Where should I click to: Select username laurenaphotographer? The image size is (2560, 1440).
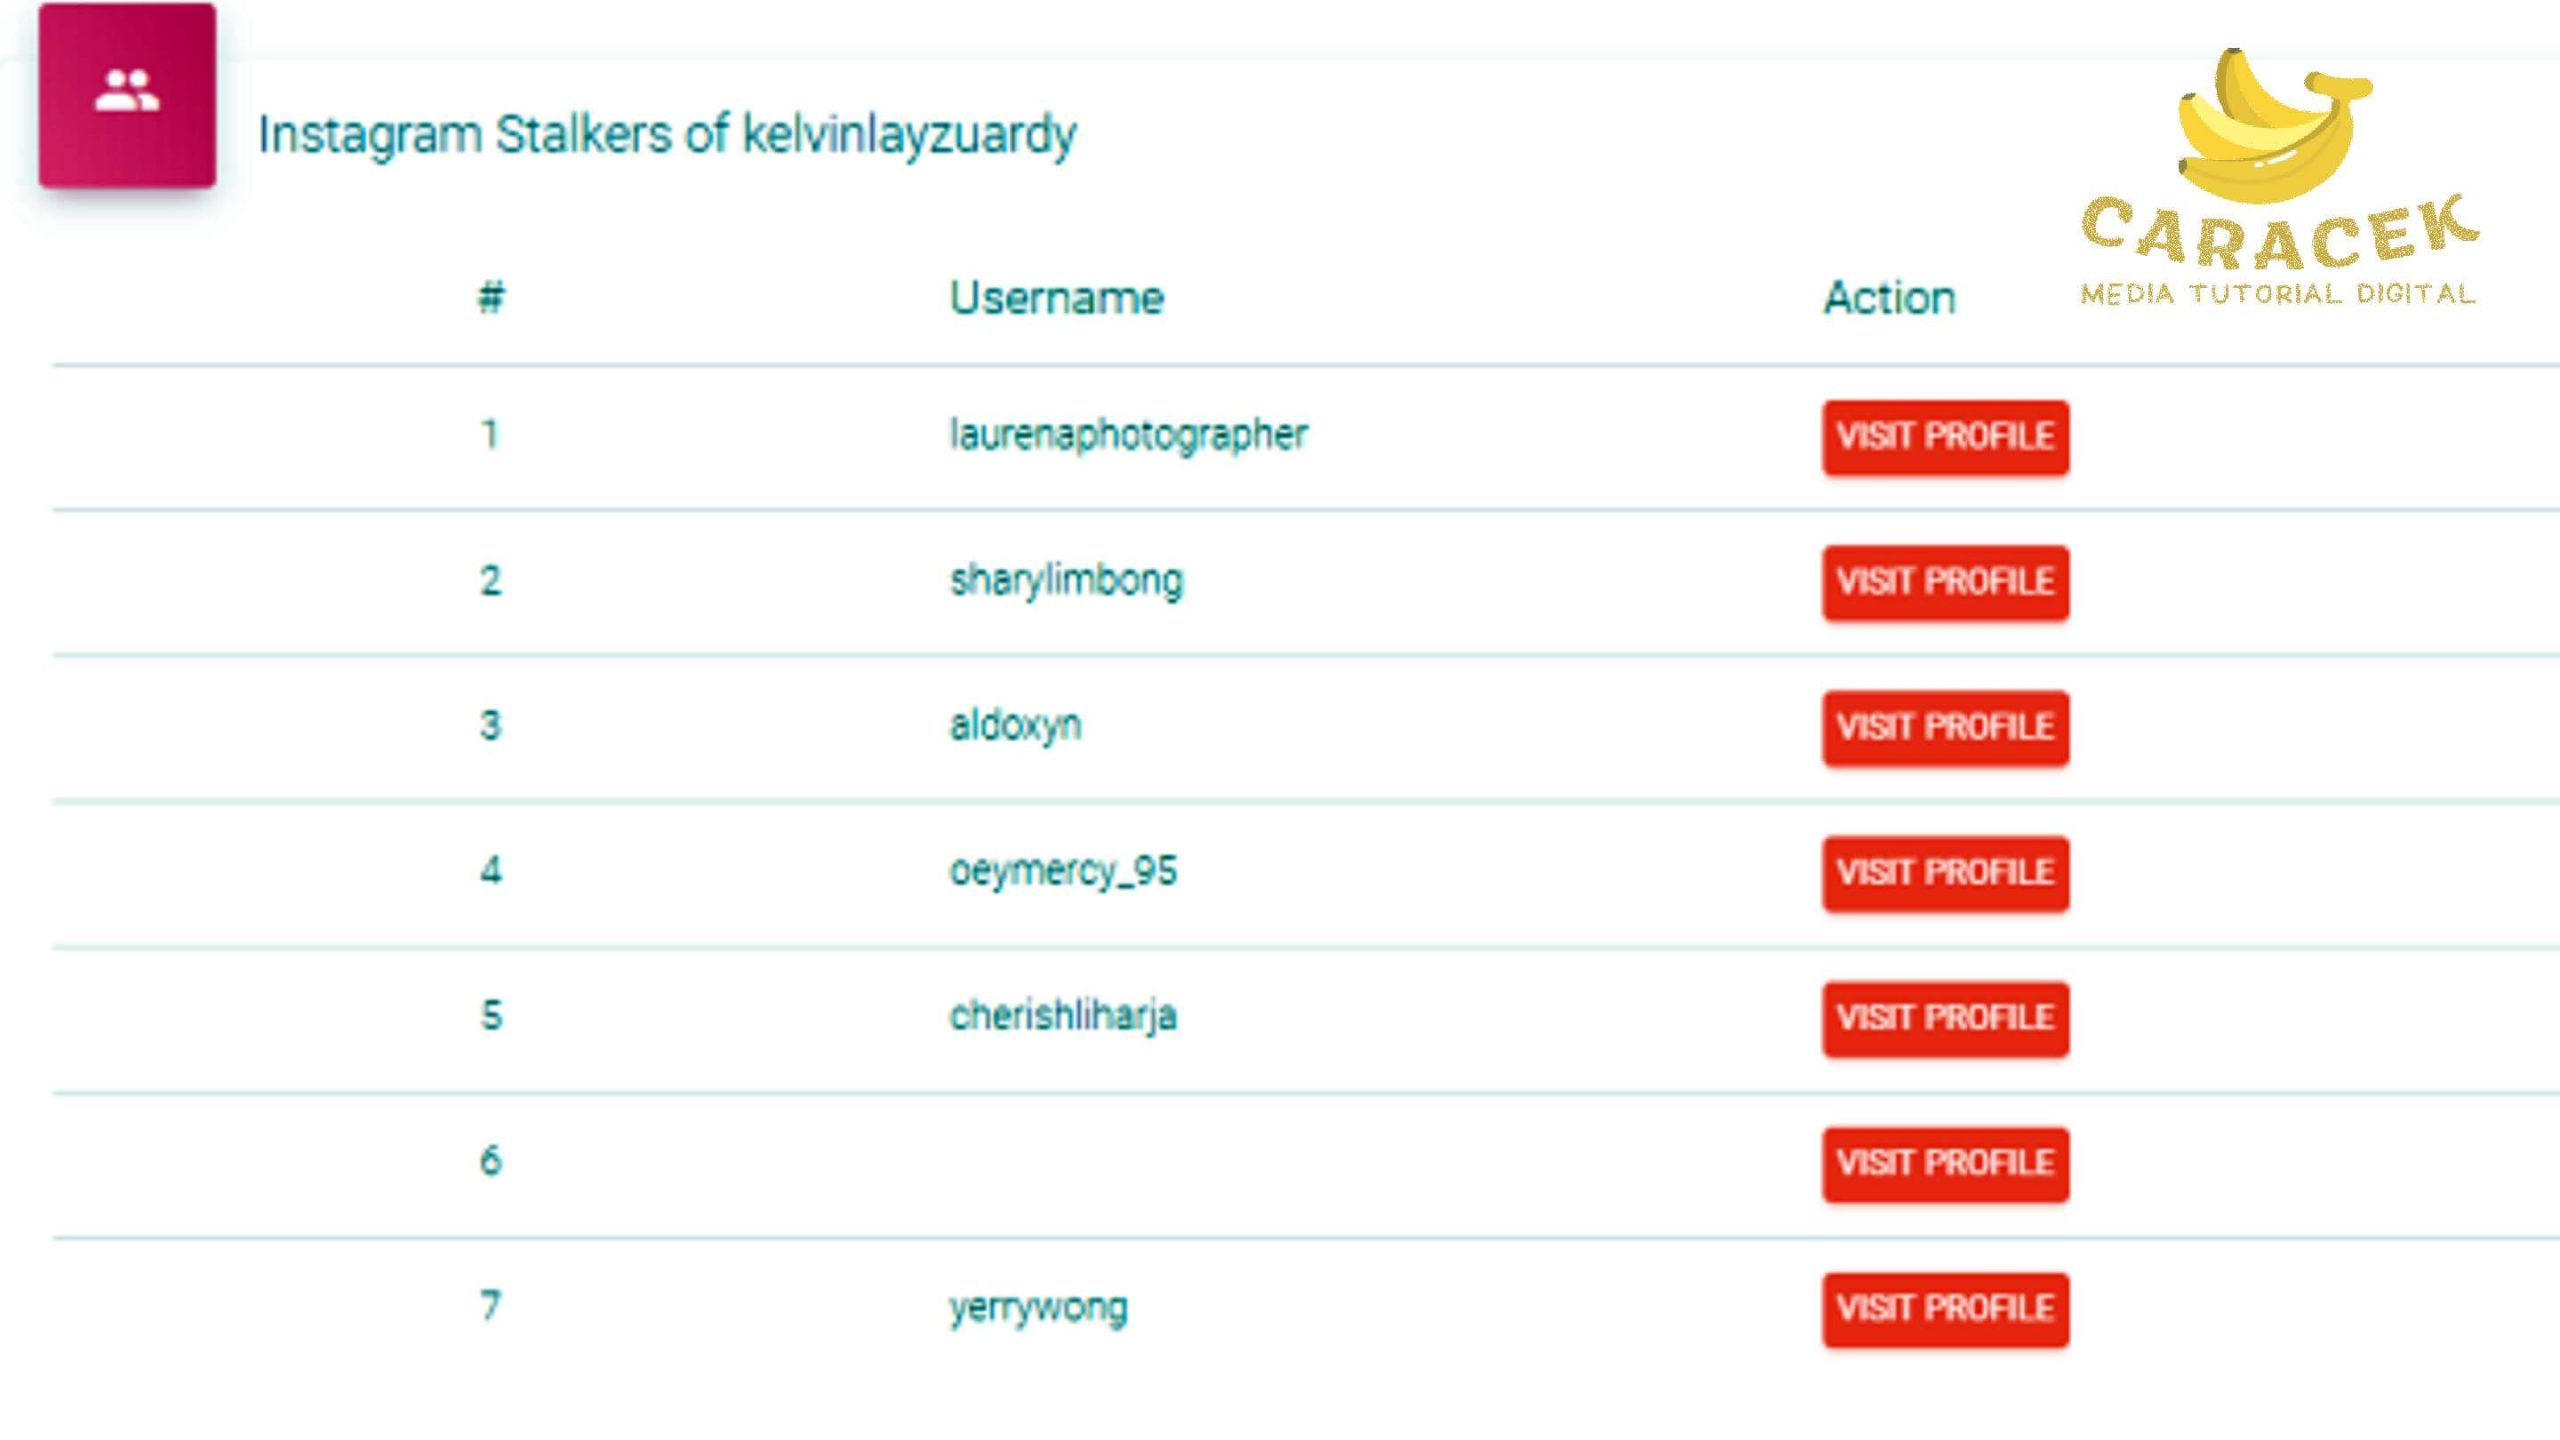[1128, 435]
